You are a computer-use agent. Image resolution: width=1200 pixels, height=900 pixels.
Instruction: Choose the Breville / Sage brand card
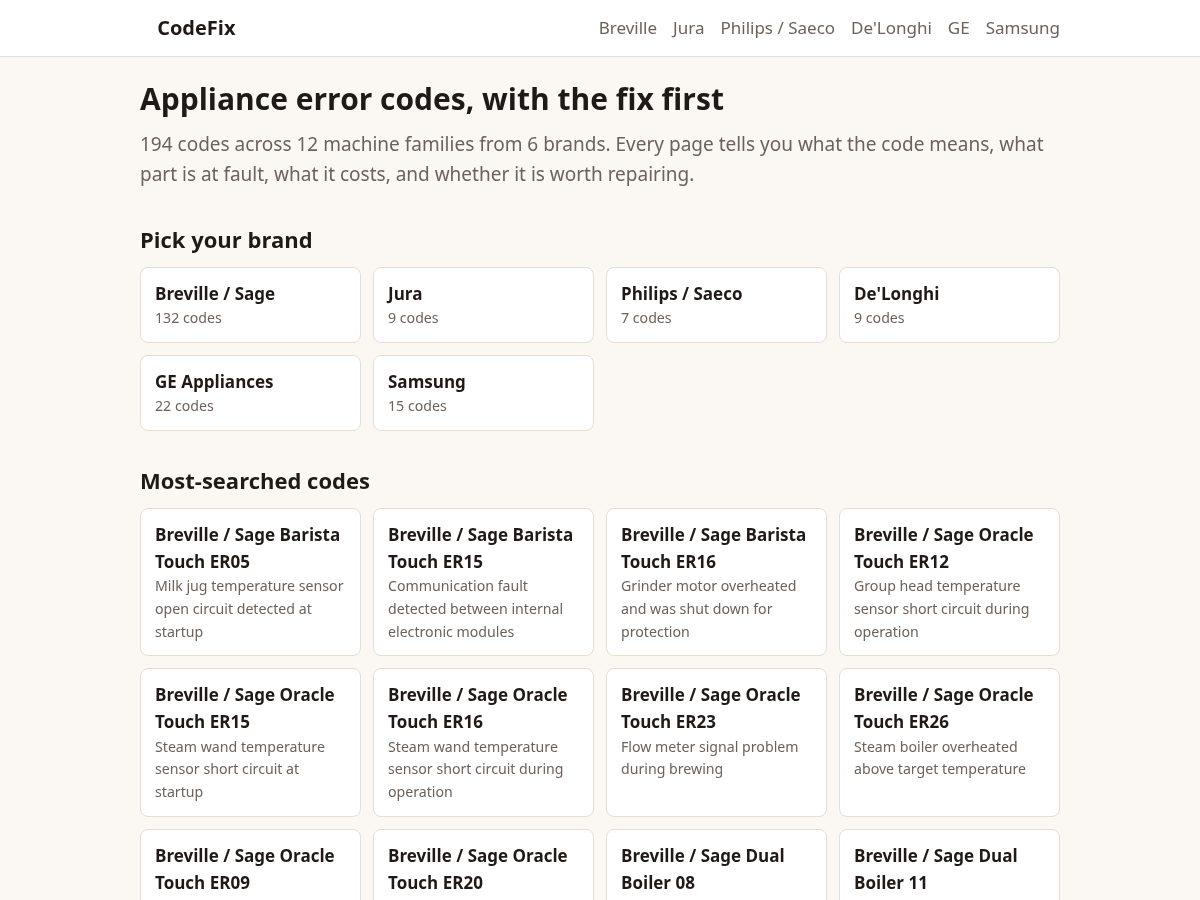[x=250, y=305]
